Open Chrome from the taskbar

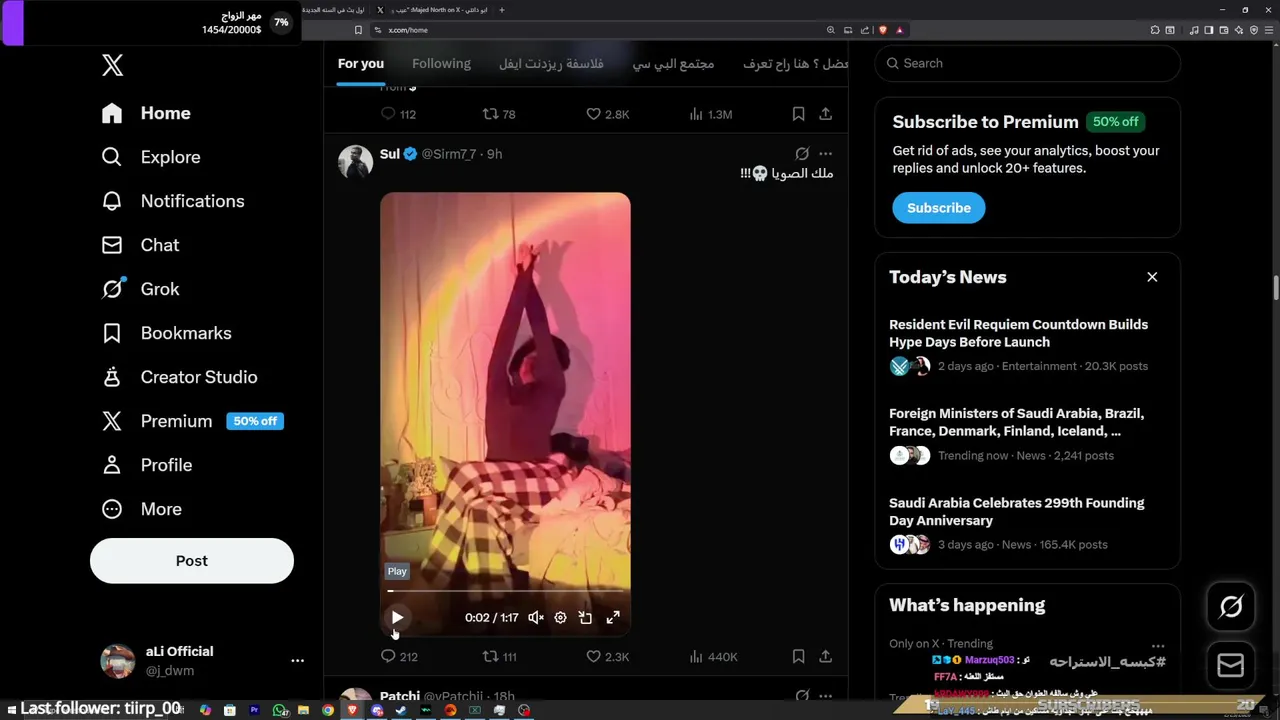point(328,710)
